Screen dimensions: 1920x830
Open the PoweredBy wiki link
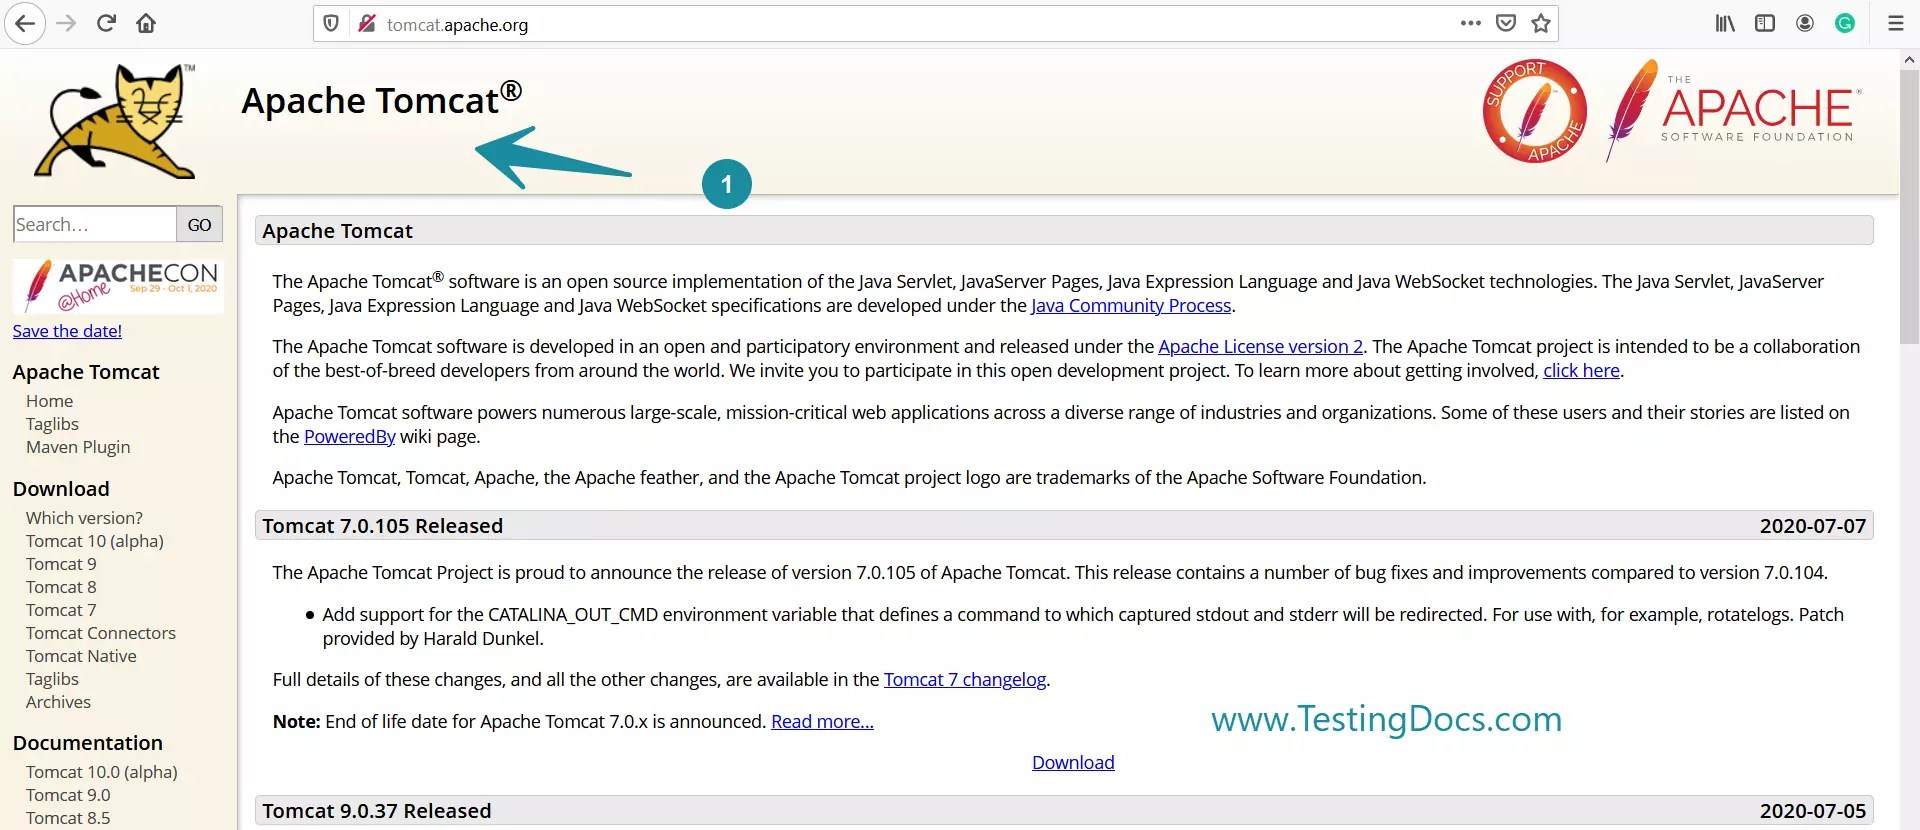[350, 437]
